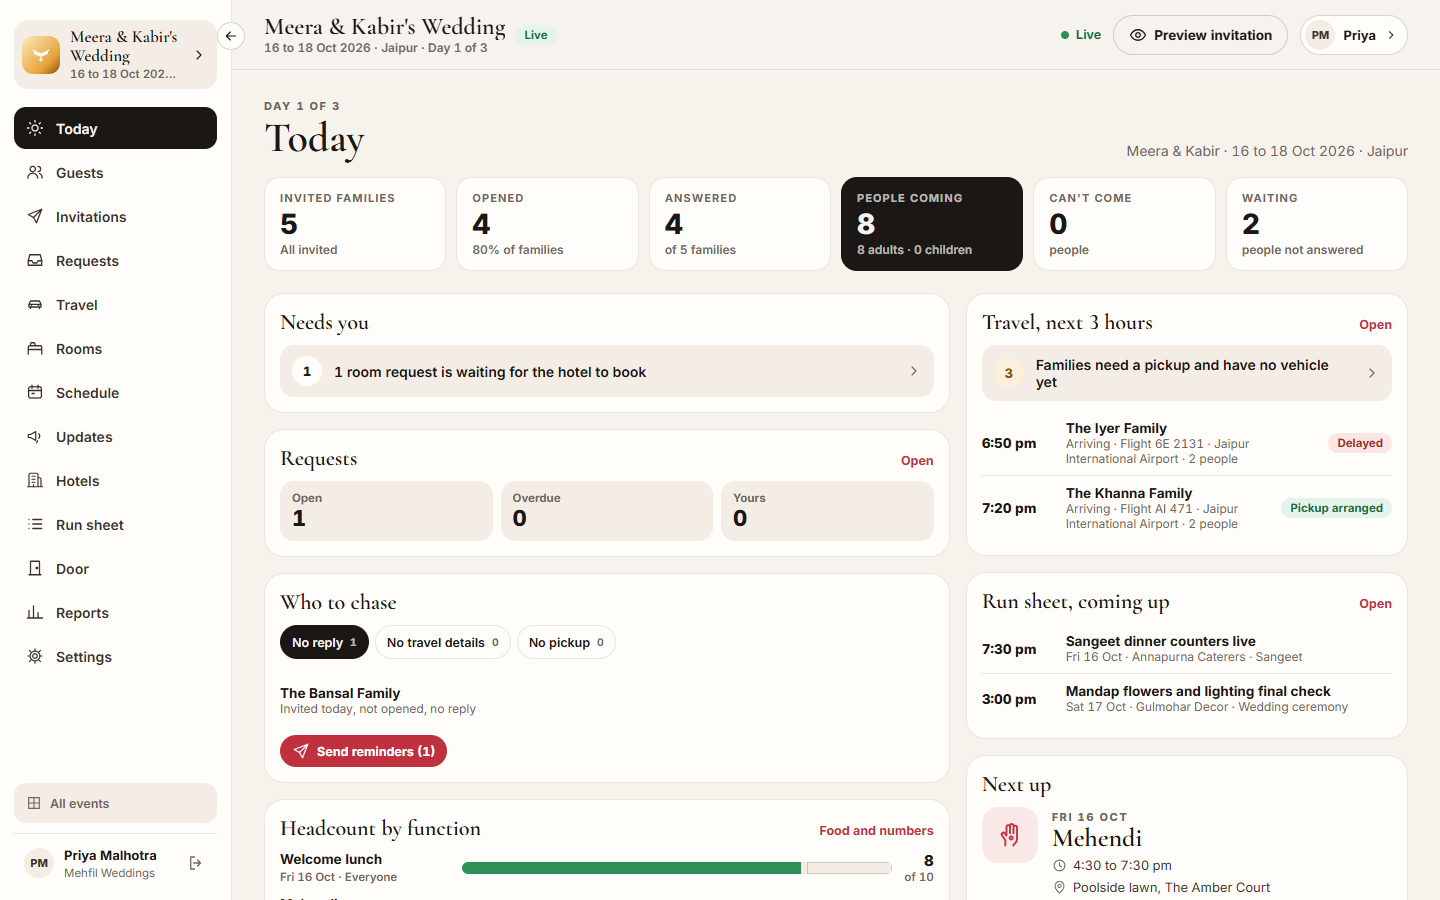Click Mandap flowers and lighting final check

tap(1187, 698)
